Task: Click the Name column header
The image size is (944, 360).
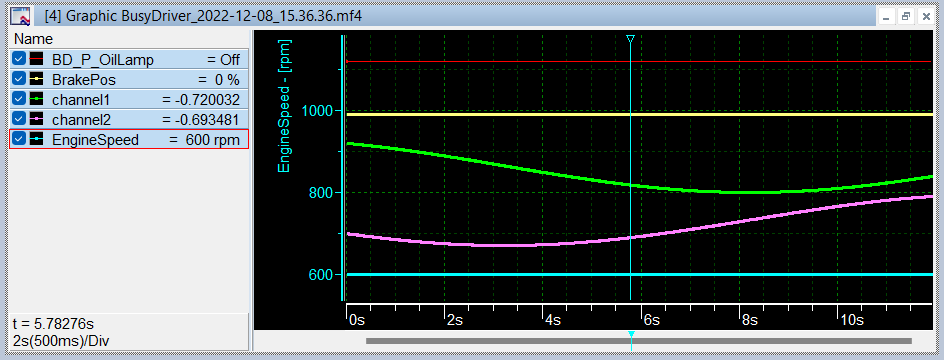Action: tap(33, 39)
